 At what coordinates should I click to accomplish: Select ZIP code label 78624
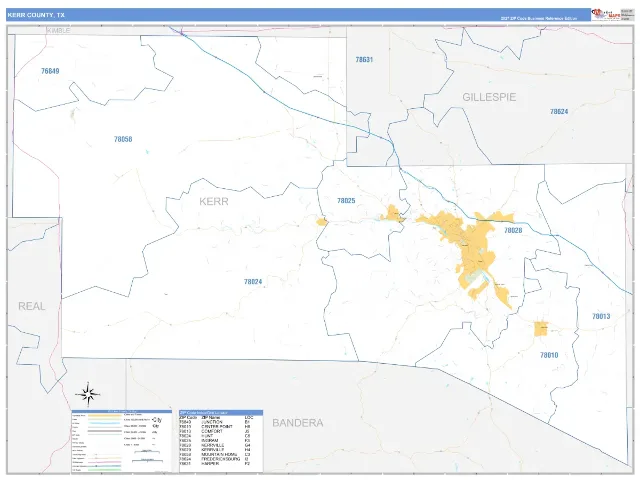[x=559, y=111]
